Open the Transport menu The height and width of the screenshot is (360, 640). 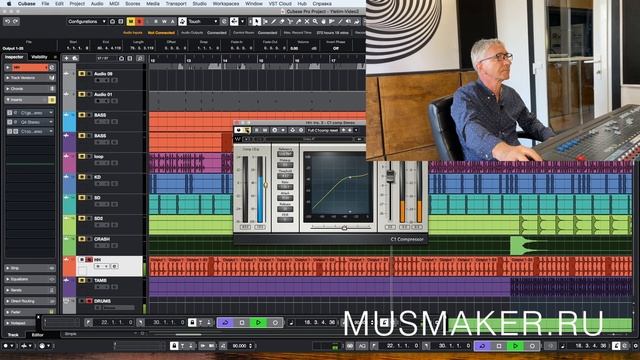(x=176, y=4)
